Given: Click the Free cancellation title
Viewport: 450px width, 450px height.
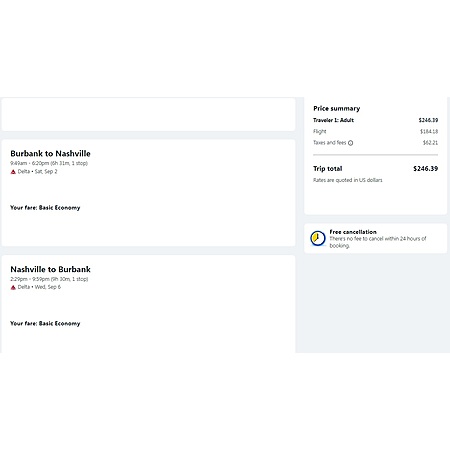Looking at the screenshot, I should (353, 232).
